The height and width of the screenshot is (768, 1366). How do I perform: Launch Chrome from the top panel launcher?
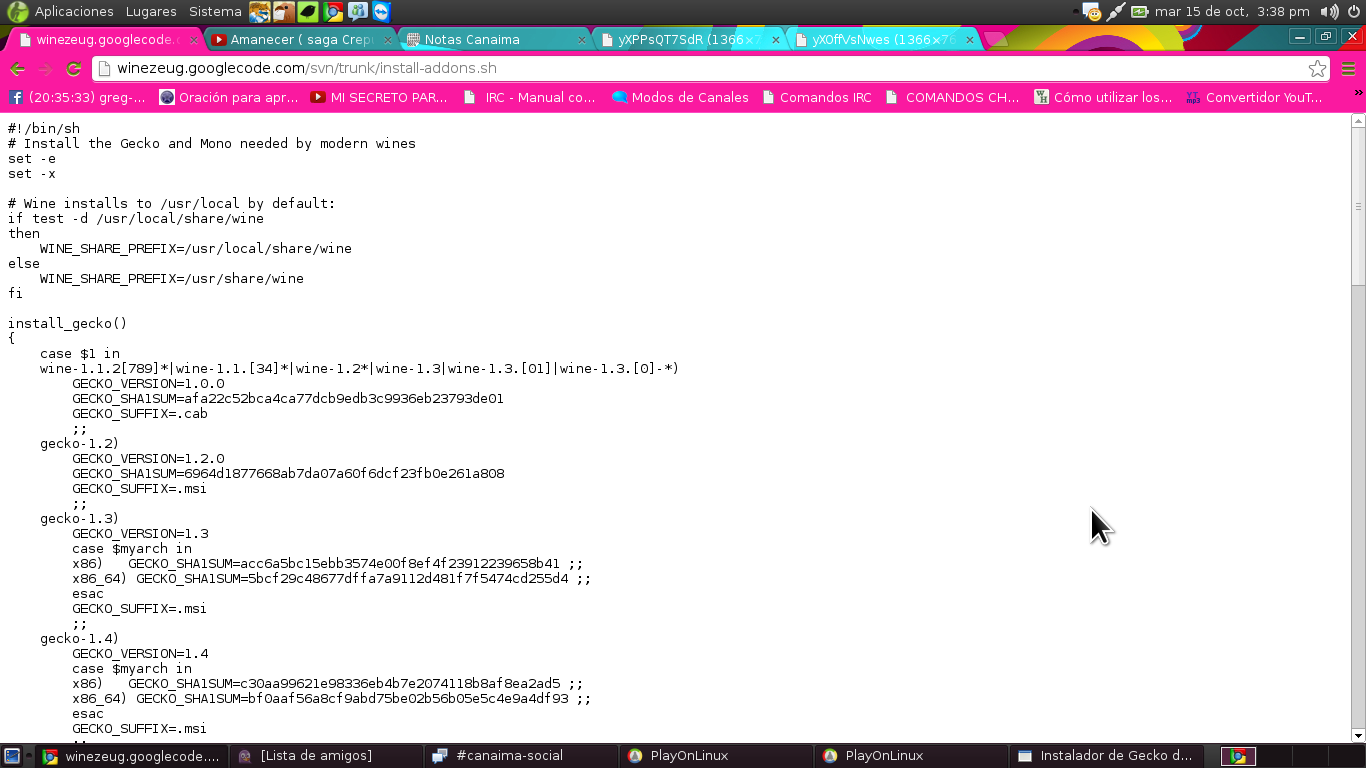(x=333, y=12)
